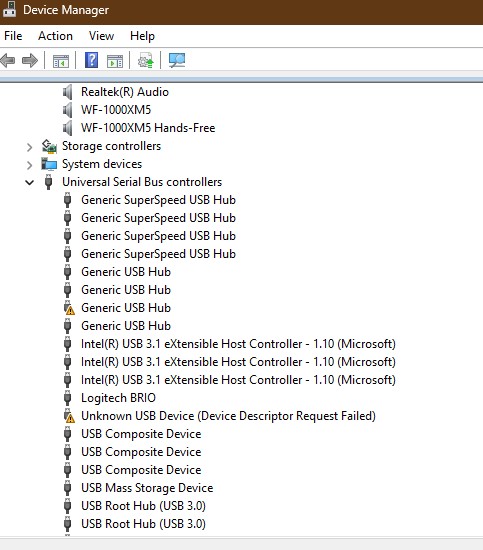This screenshot has height=550, width=483.
Task: Select the System devices label
Action: pyautogui.click(x=102, y=164)
